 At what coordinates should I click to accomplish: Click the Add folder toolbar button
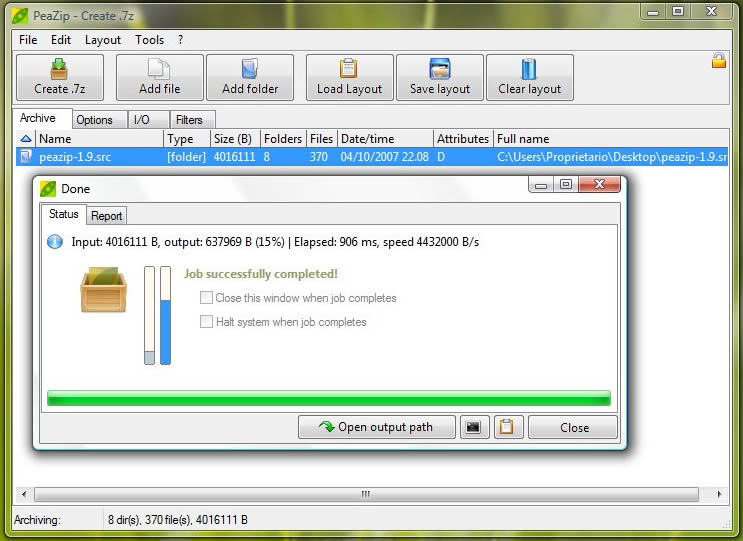(250, 77)
